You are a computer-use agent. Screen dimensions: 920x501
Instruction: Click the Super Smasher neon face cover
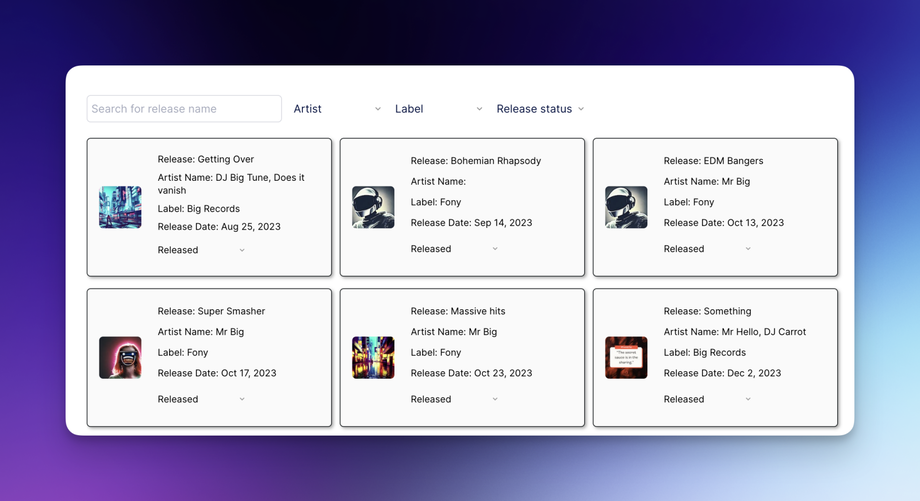click(x=120, y=357)
